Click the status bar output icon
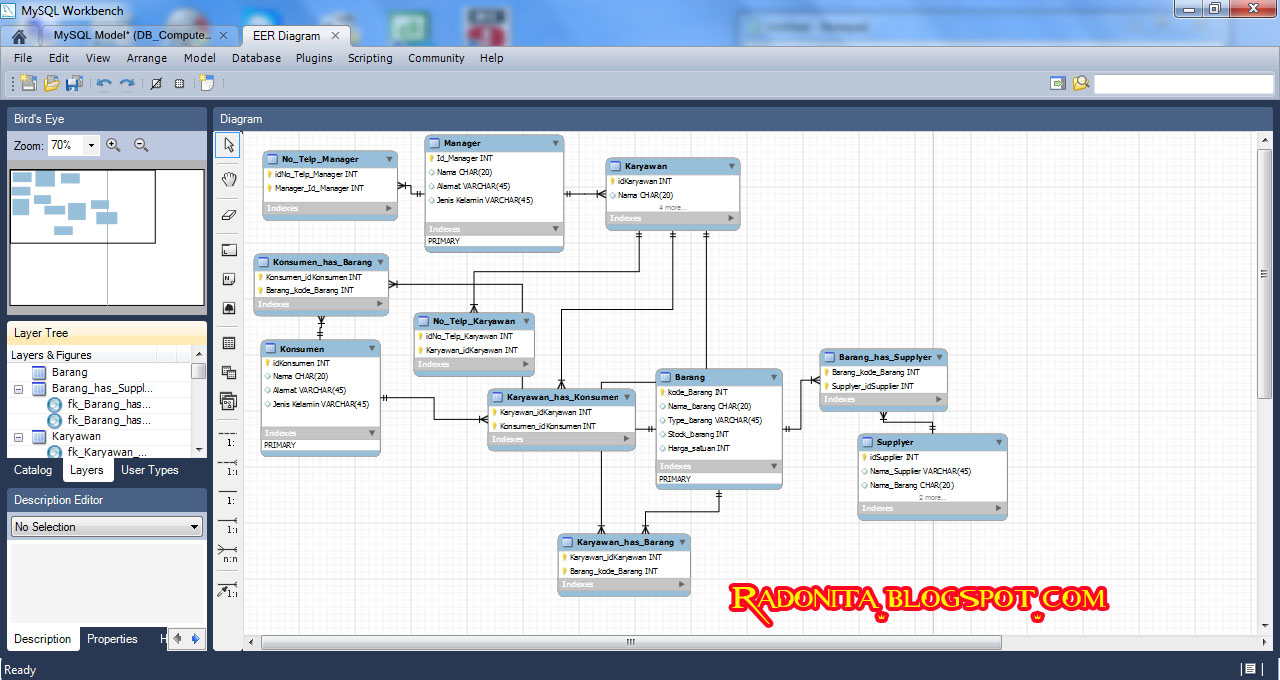Screen dimensions: 1280x680 point(1250,668)
